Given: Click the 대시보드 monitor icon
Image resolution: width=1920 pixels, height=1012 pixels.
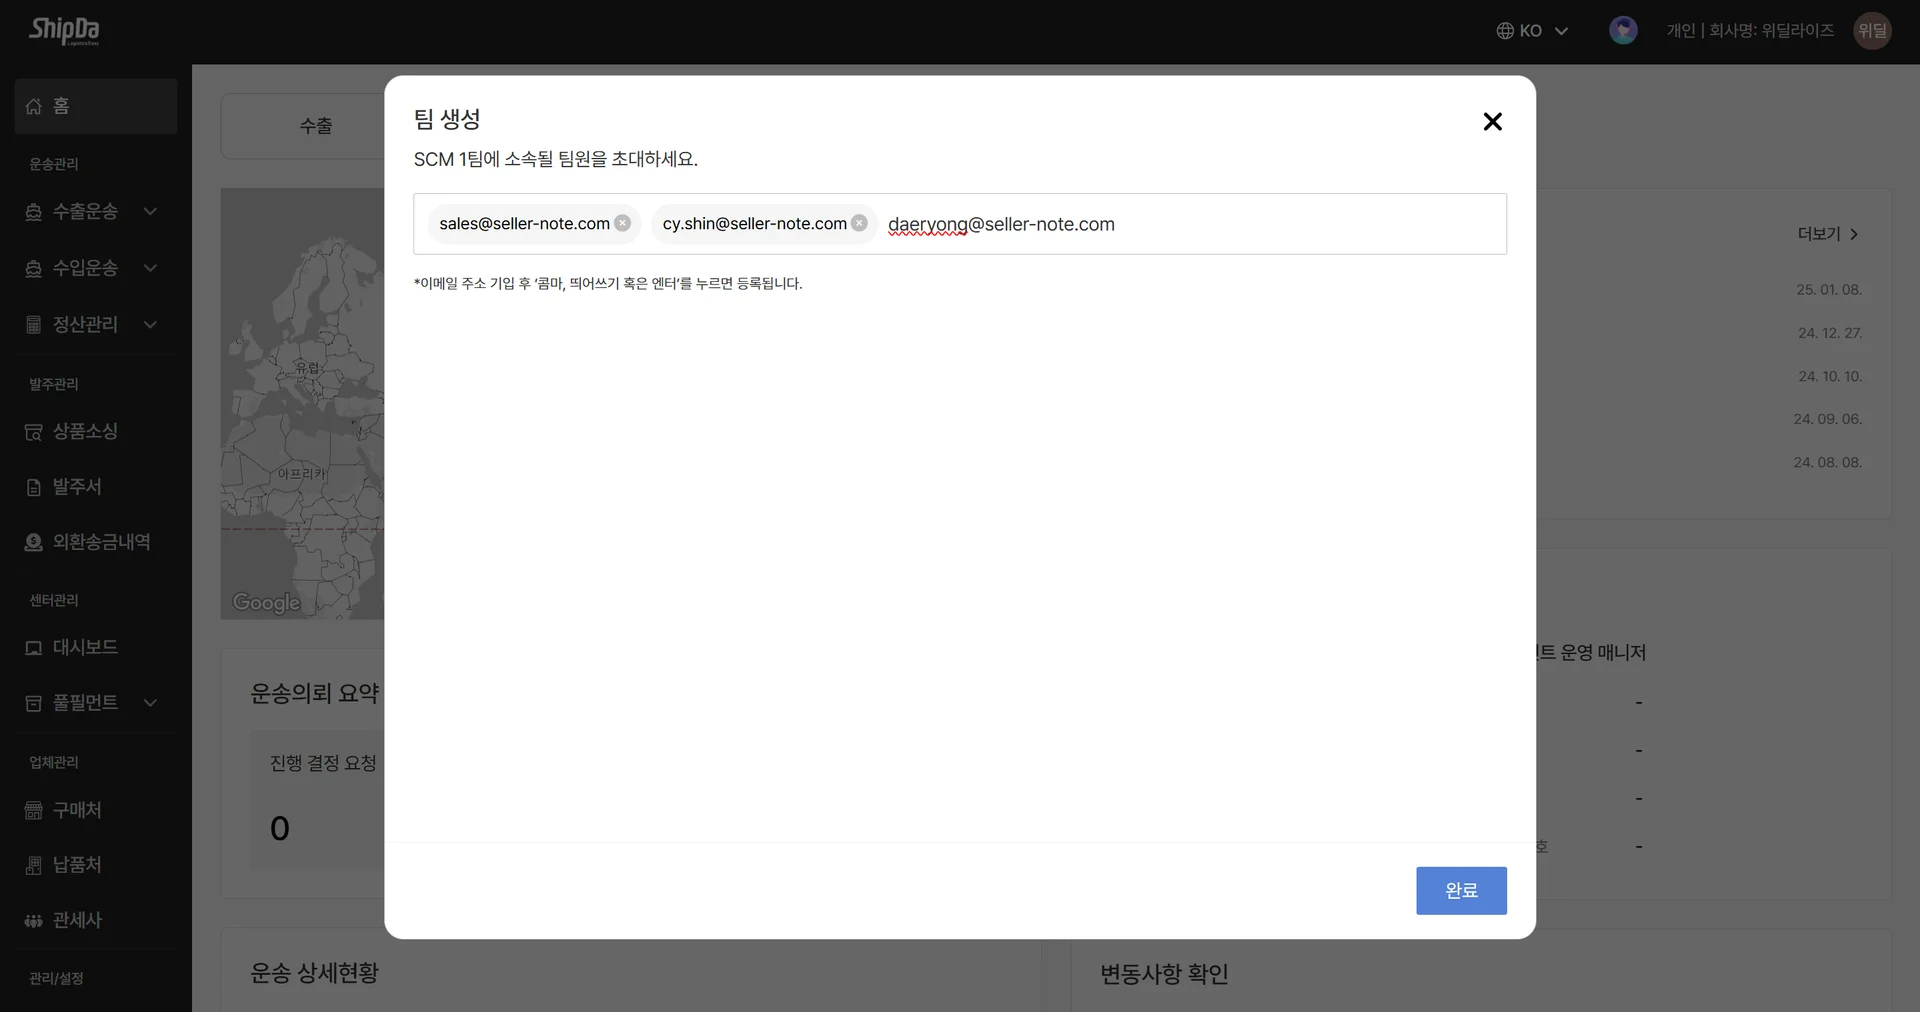Looking at the screenshot, I should (34, 648).
